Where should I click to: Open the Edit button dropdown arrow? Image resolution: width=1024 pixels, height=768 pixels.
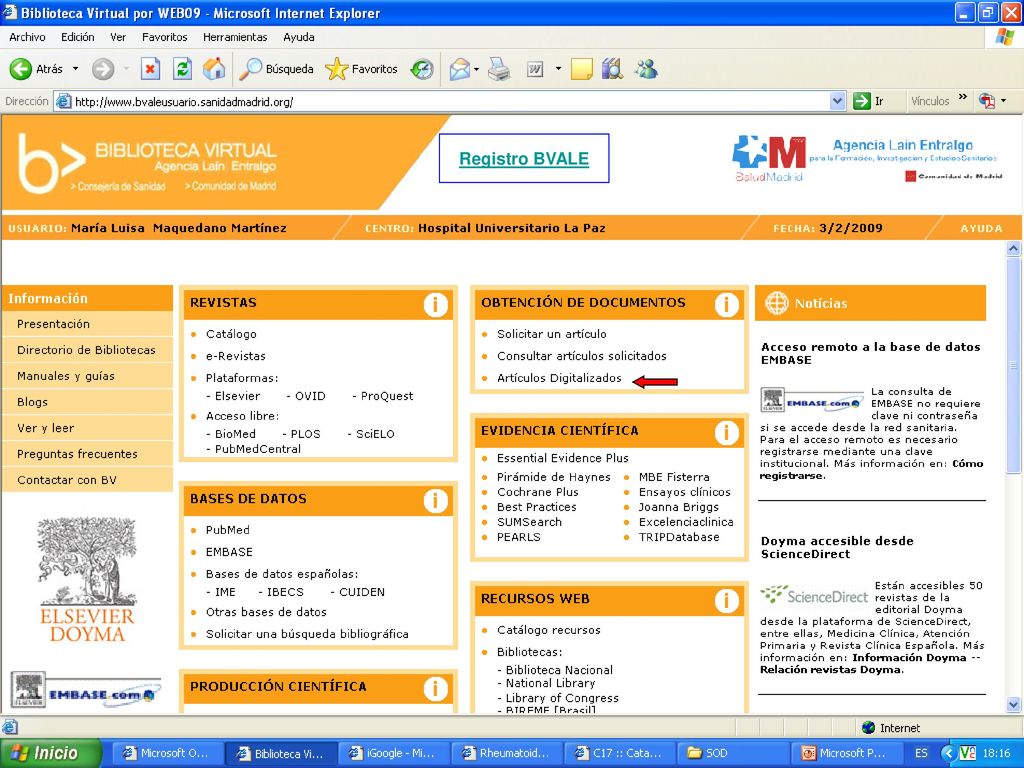(x=558, y=69)
